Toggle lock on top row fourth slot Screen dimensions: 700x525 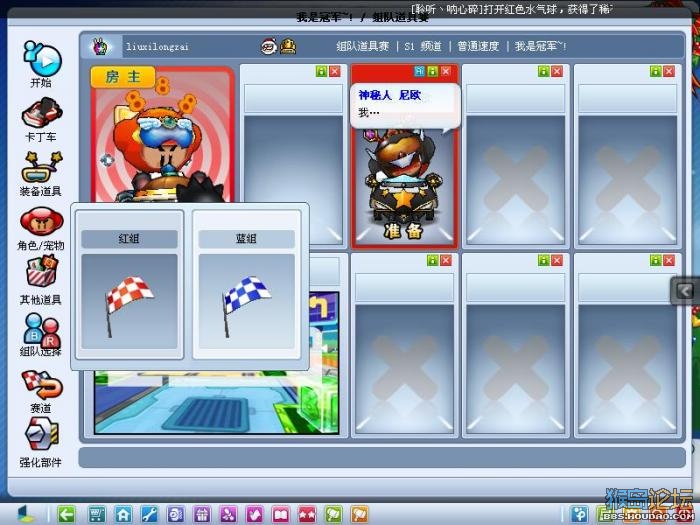(544, 71)
